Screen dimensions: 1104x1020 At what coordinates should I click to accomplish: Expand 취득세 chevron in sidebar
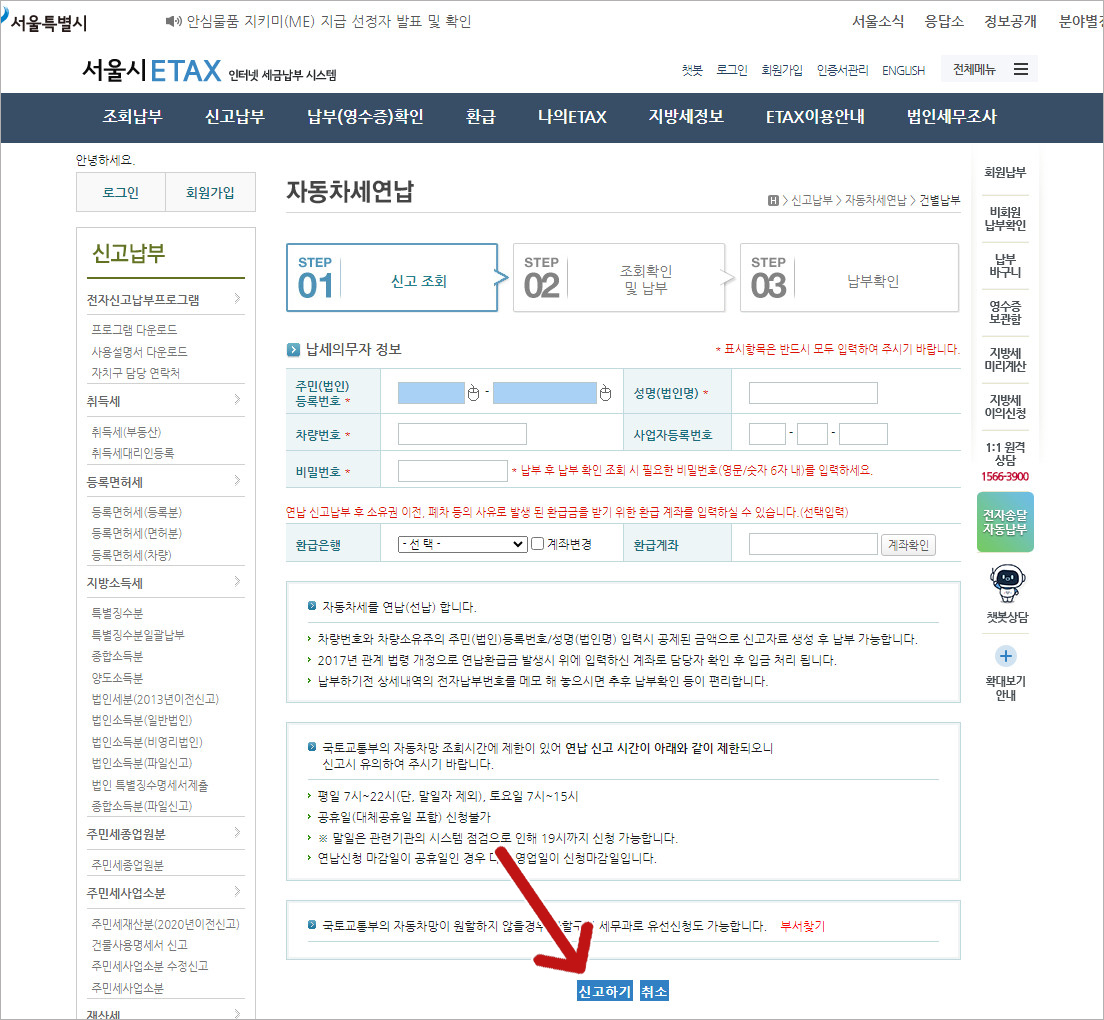tap(237, 400)
